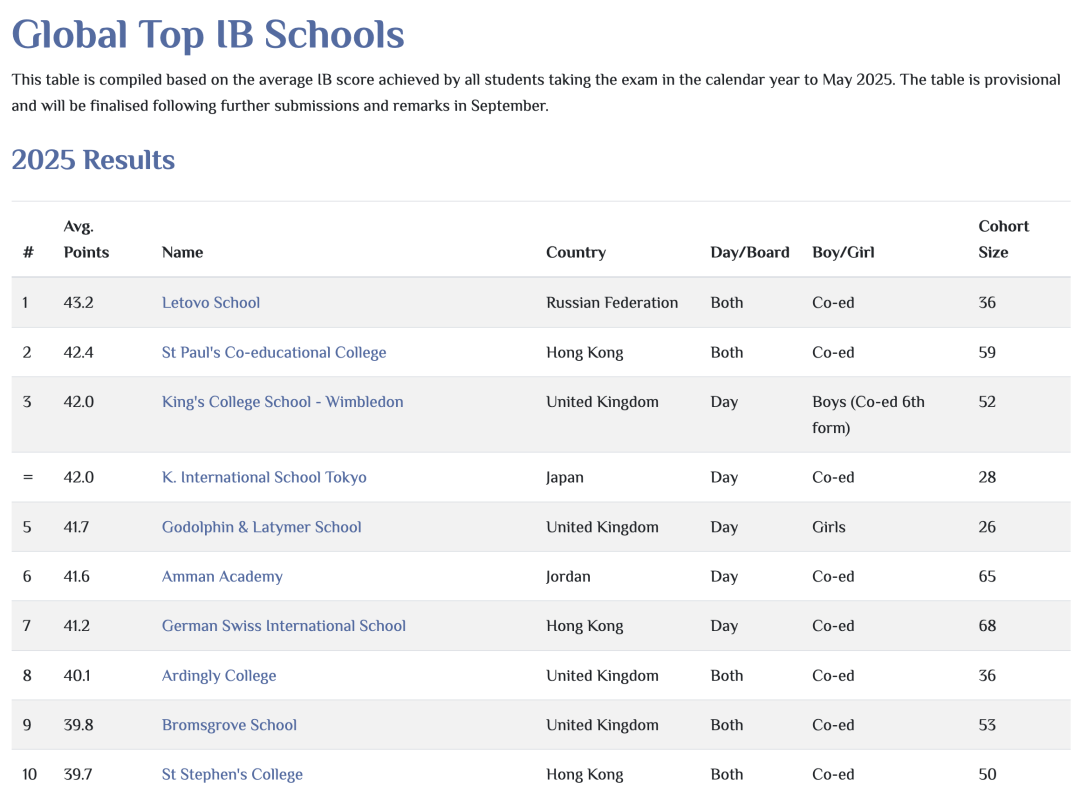Click the Global Top IB Schools title

pyautogui.click(x=208, y=35)
